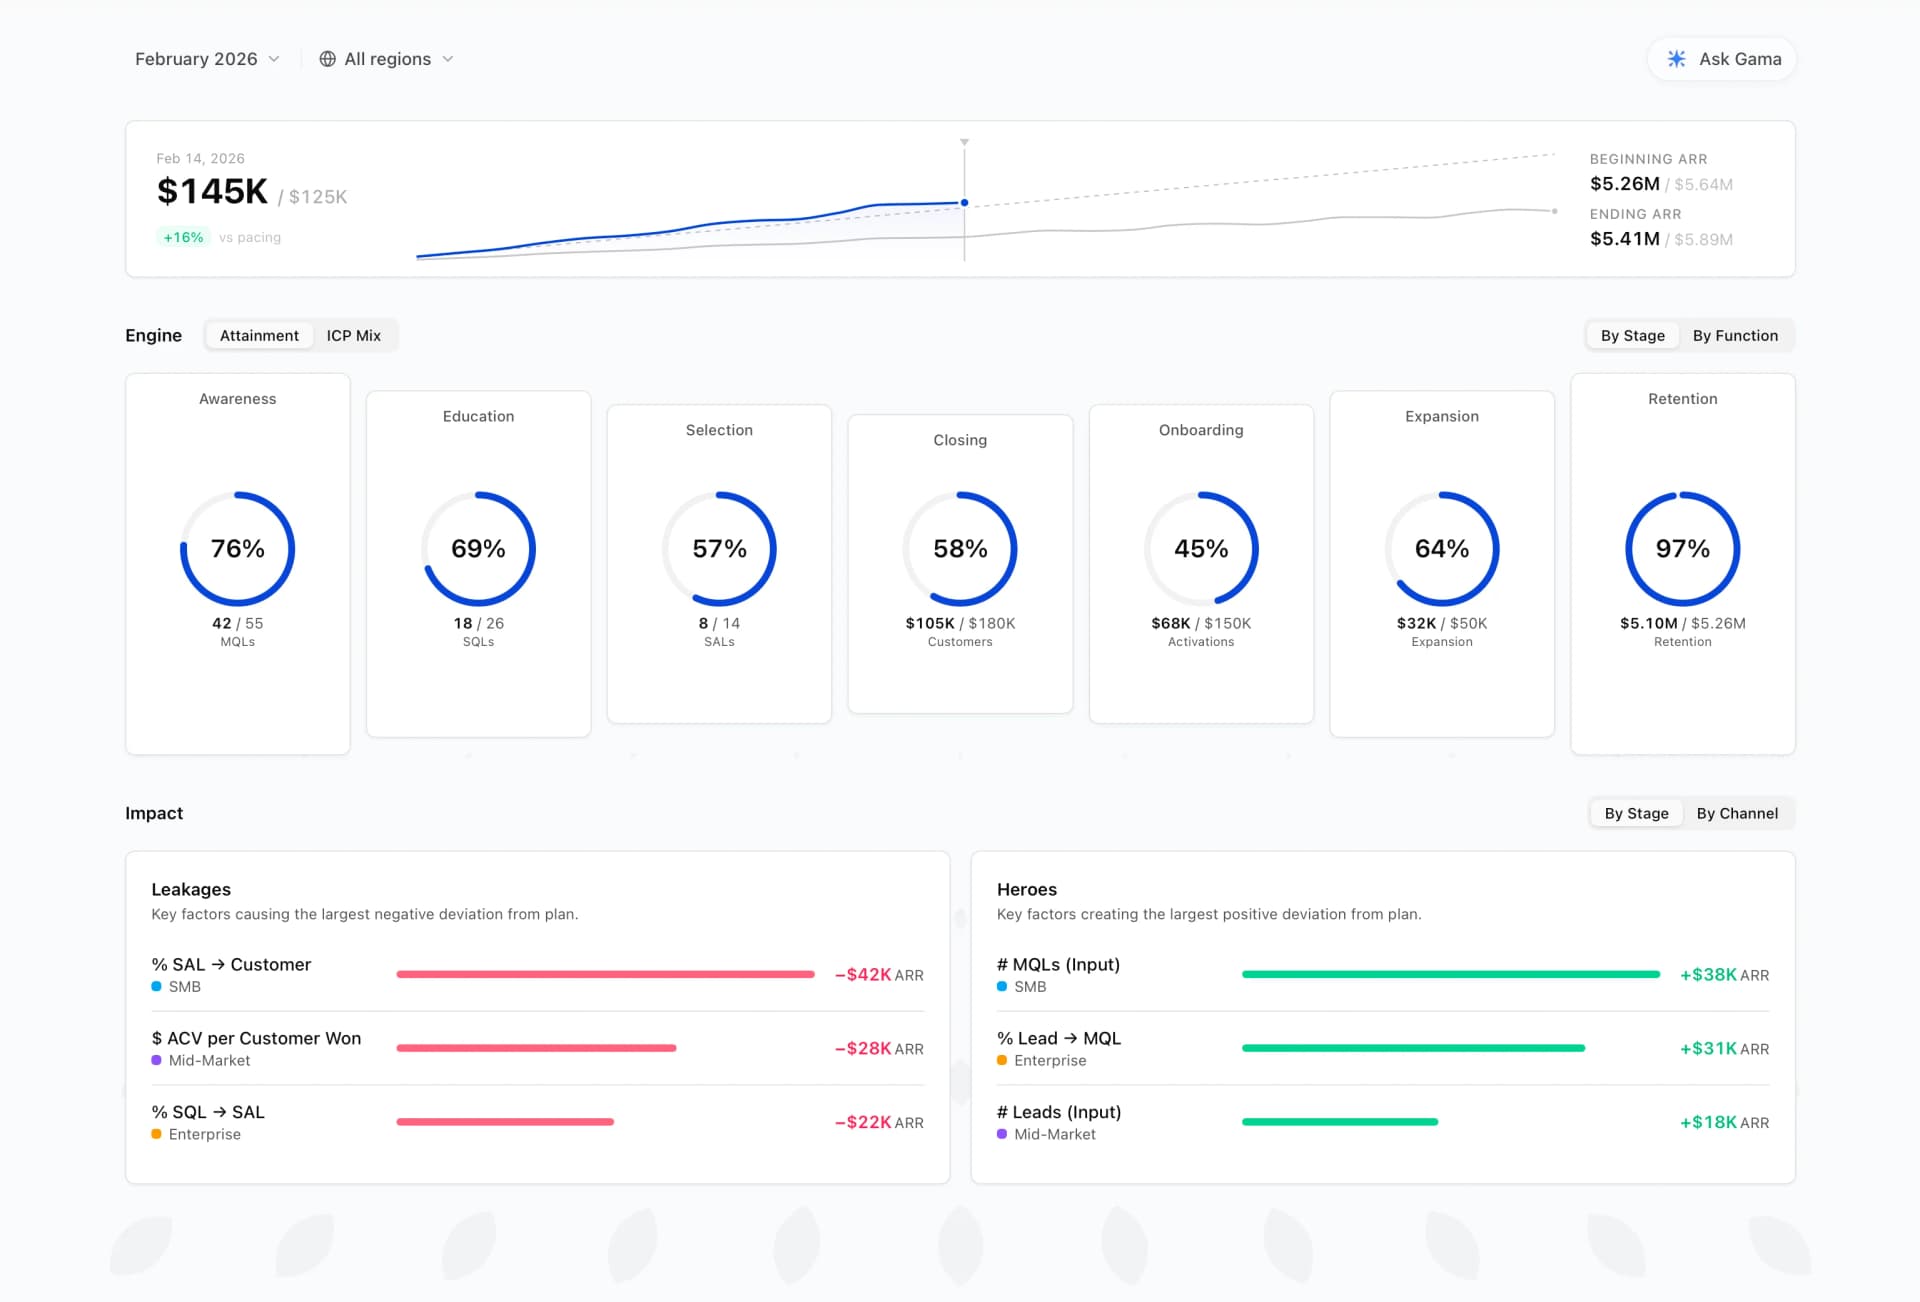This screenshot has height=1302, width=1920.
Task: Click the Expansion 64% progress circle
Action: coord(1441,548)
